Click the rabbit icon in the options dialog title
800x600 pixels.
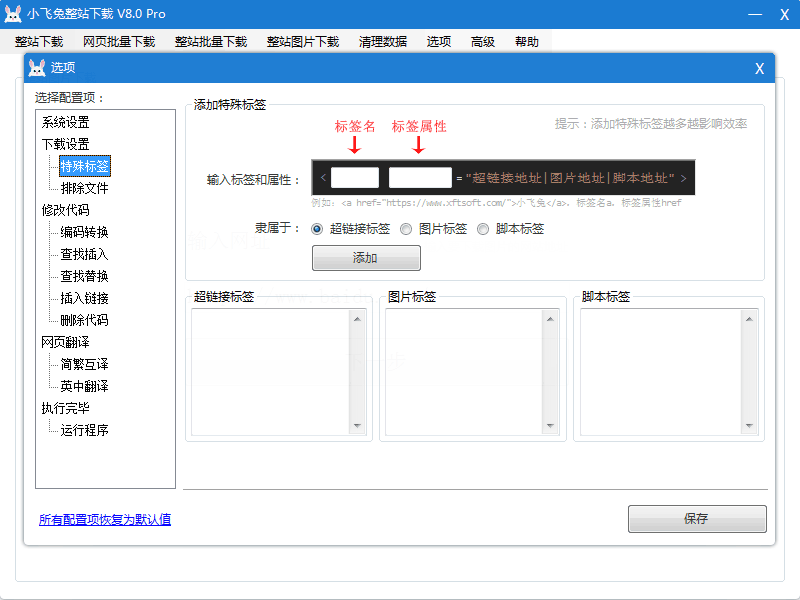point(37,68)
